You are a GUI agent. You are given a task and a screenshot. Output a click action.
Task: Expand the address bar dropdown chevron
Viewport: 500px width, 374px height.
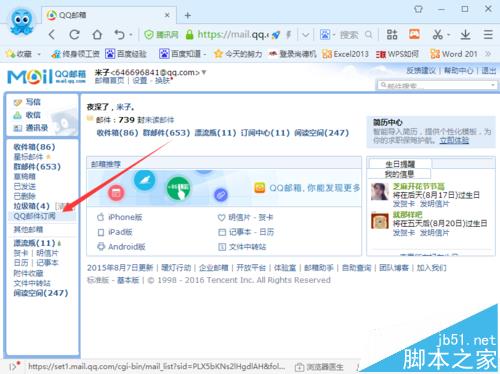[305, 35]
